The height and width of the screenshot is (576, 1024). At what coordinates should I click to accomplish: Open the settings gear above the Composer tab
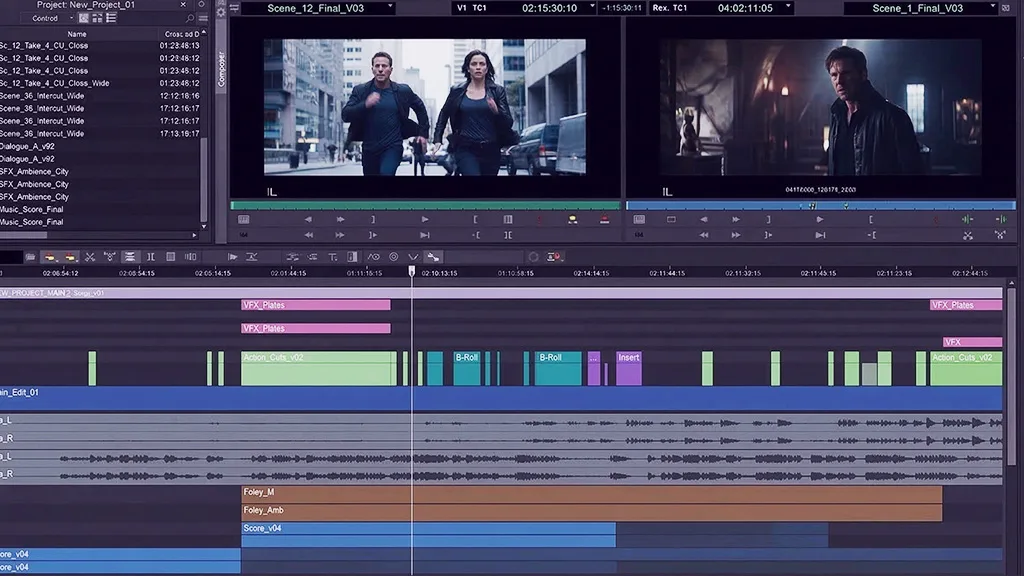click(x=222, y=14)
